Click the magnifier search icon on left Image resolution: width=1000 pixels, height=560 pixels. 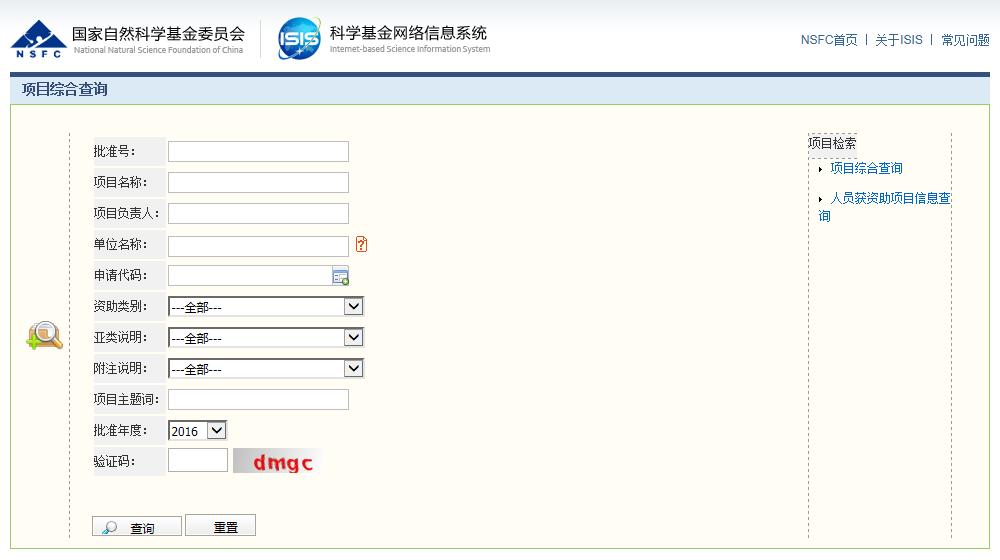[44, 336]
